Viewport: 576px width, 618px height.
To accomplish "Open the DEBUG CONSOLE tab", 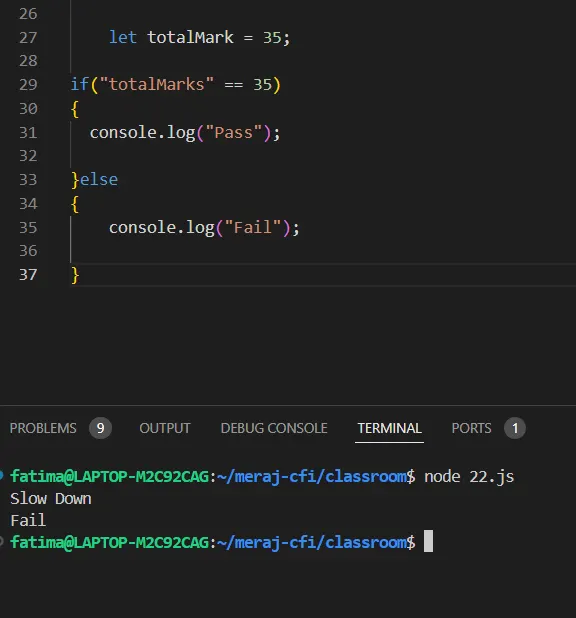I will click(x=274, y=428).
